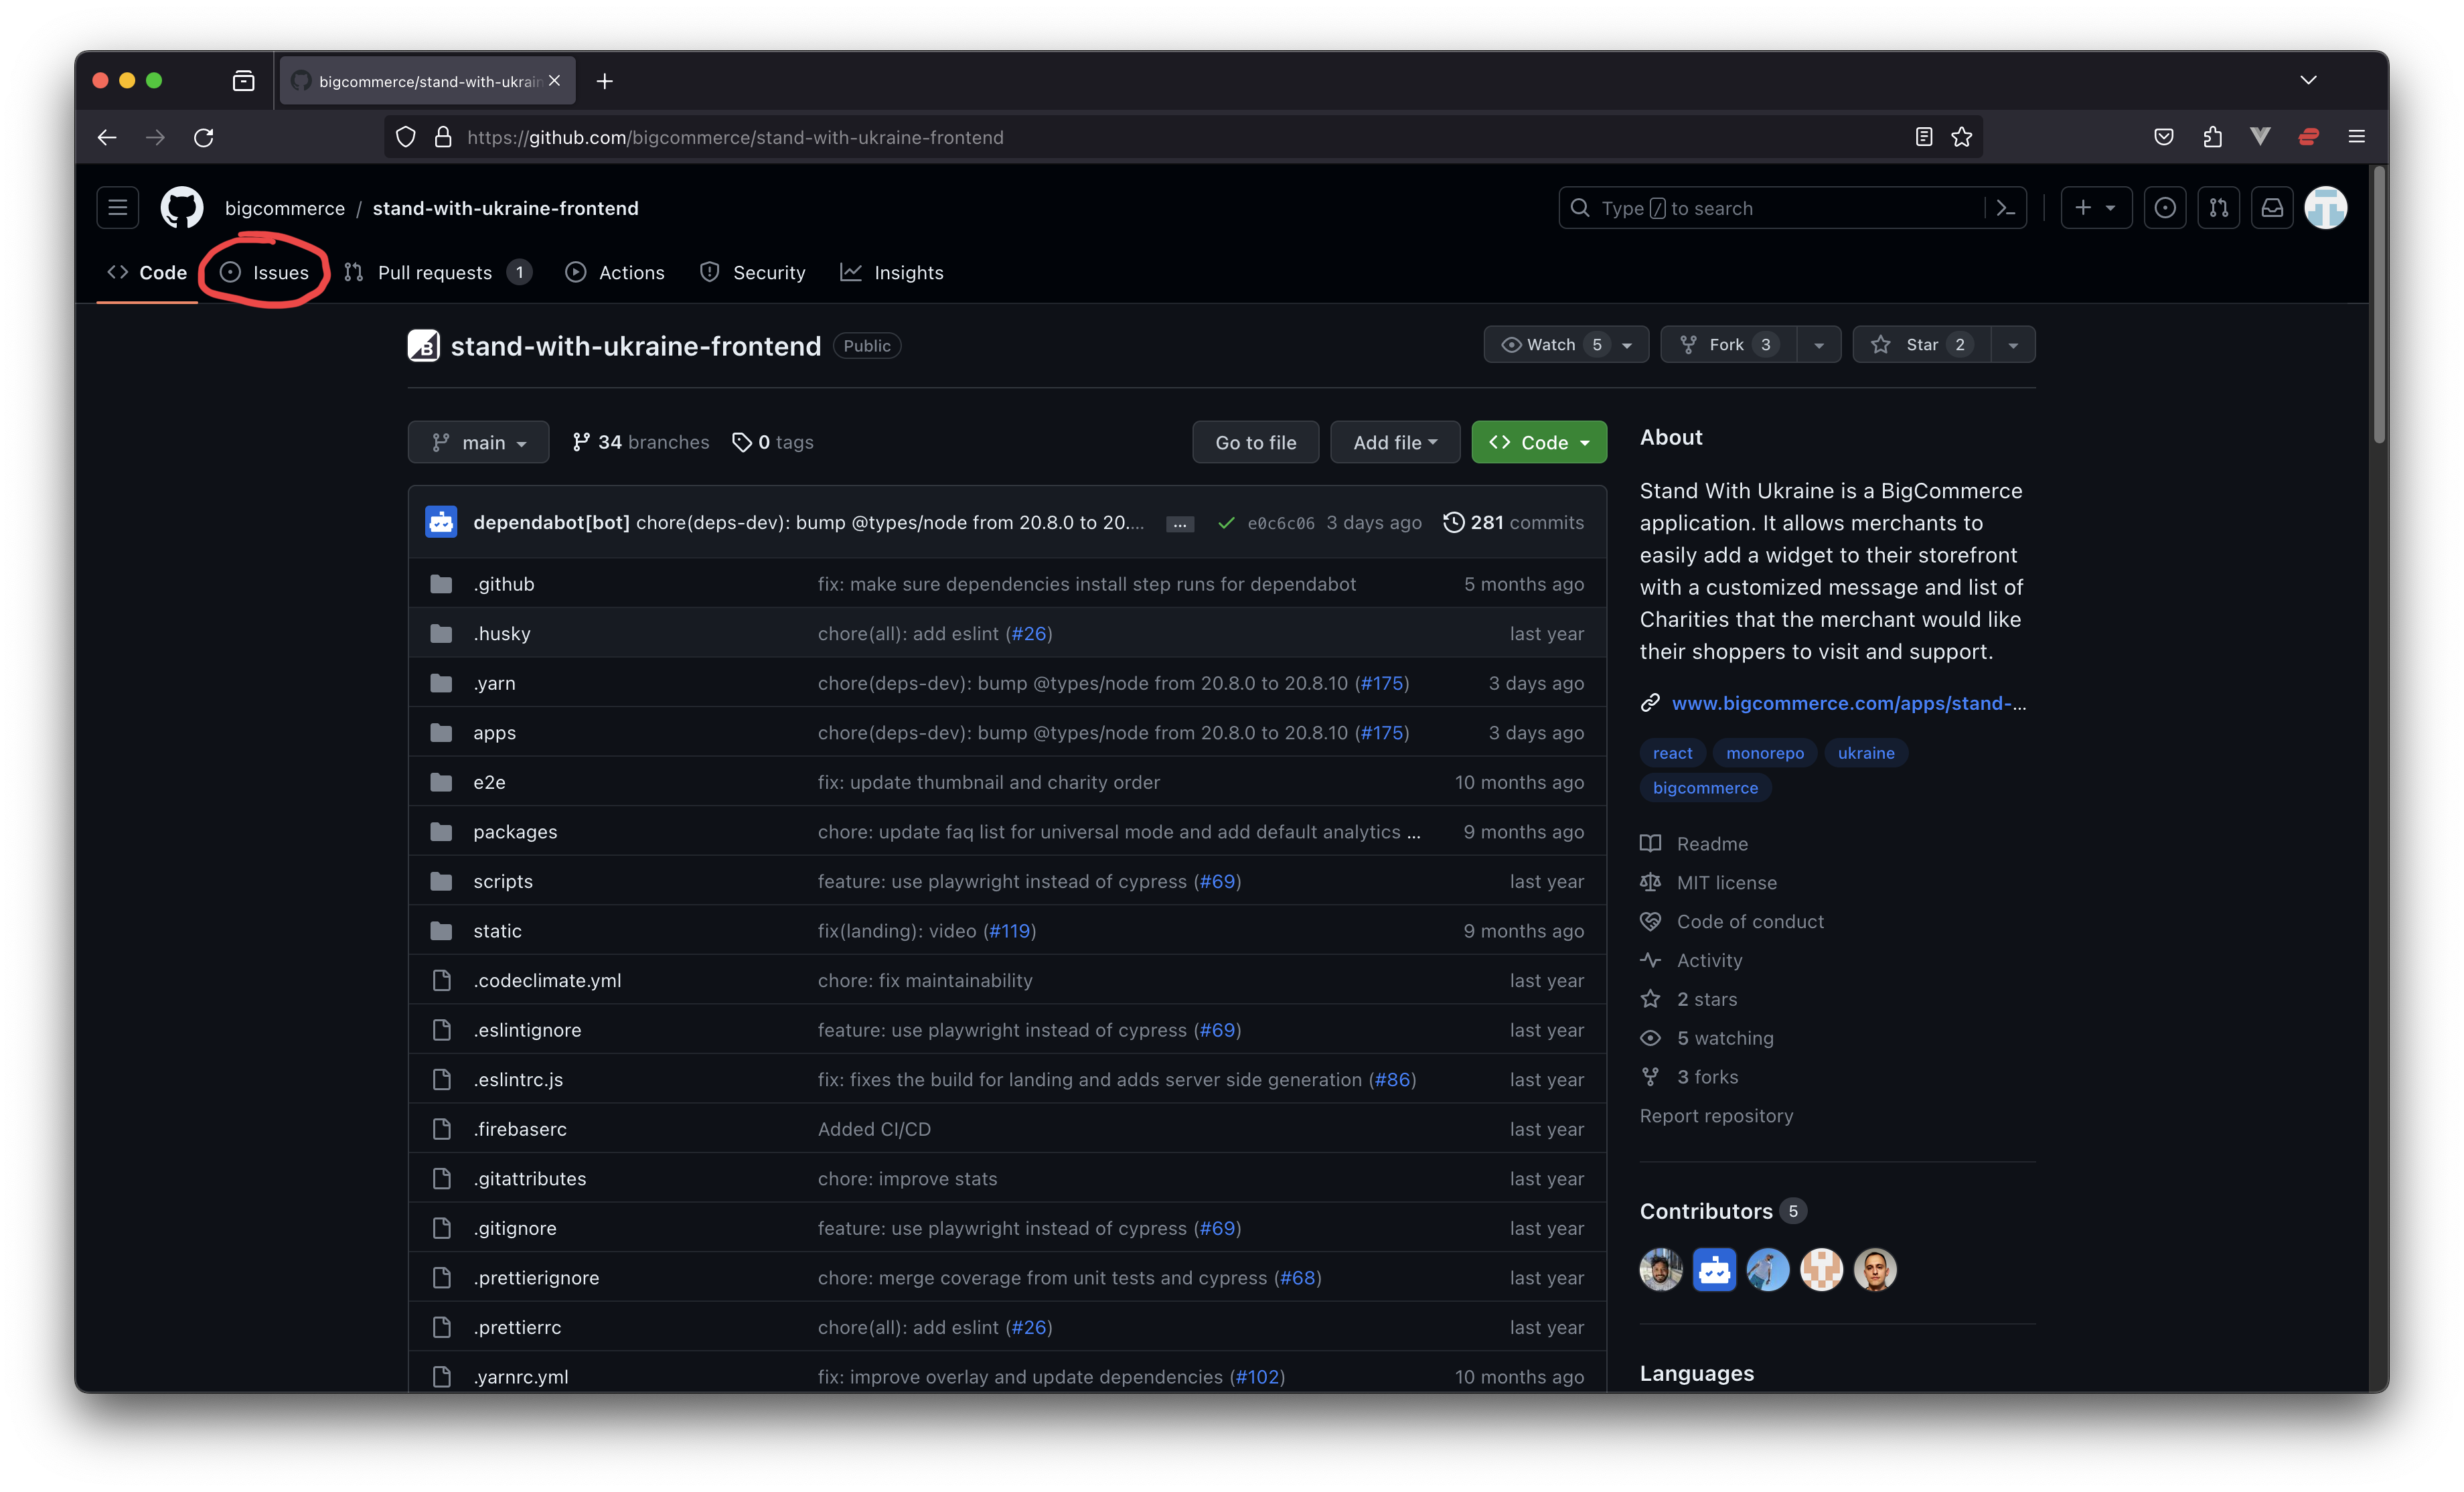Open the notifications inbox icon
This screenshot has height=1492, width=2464.
click(2272, 208)
